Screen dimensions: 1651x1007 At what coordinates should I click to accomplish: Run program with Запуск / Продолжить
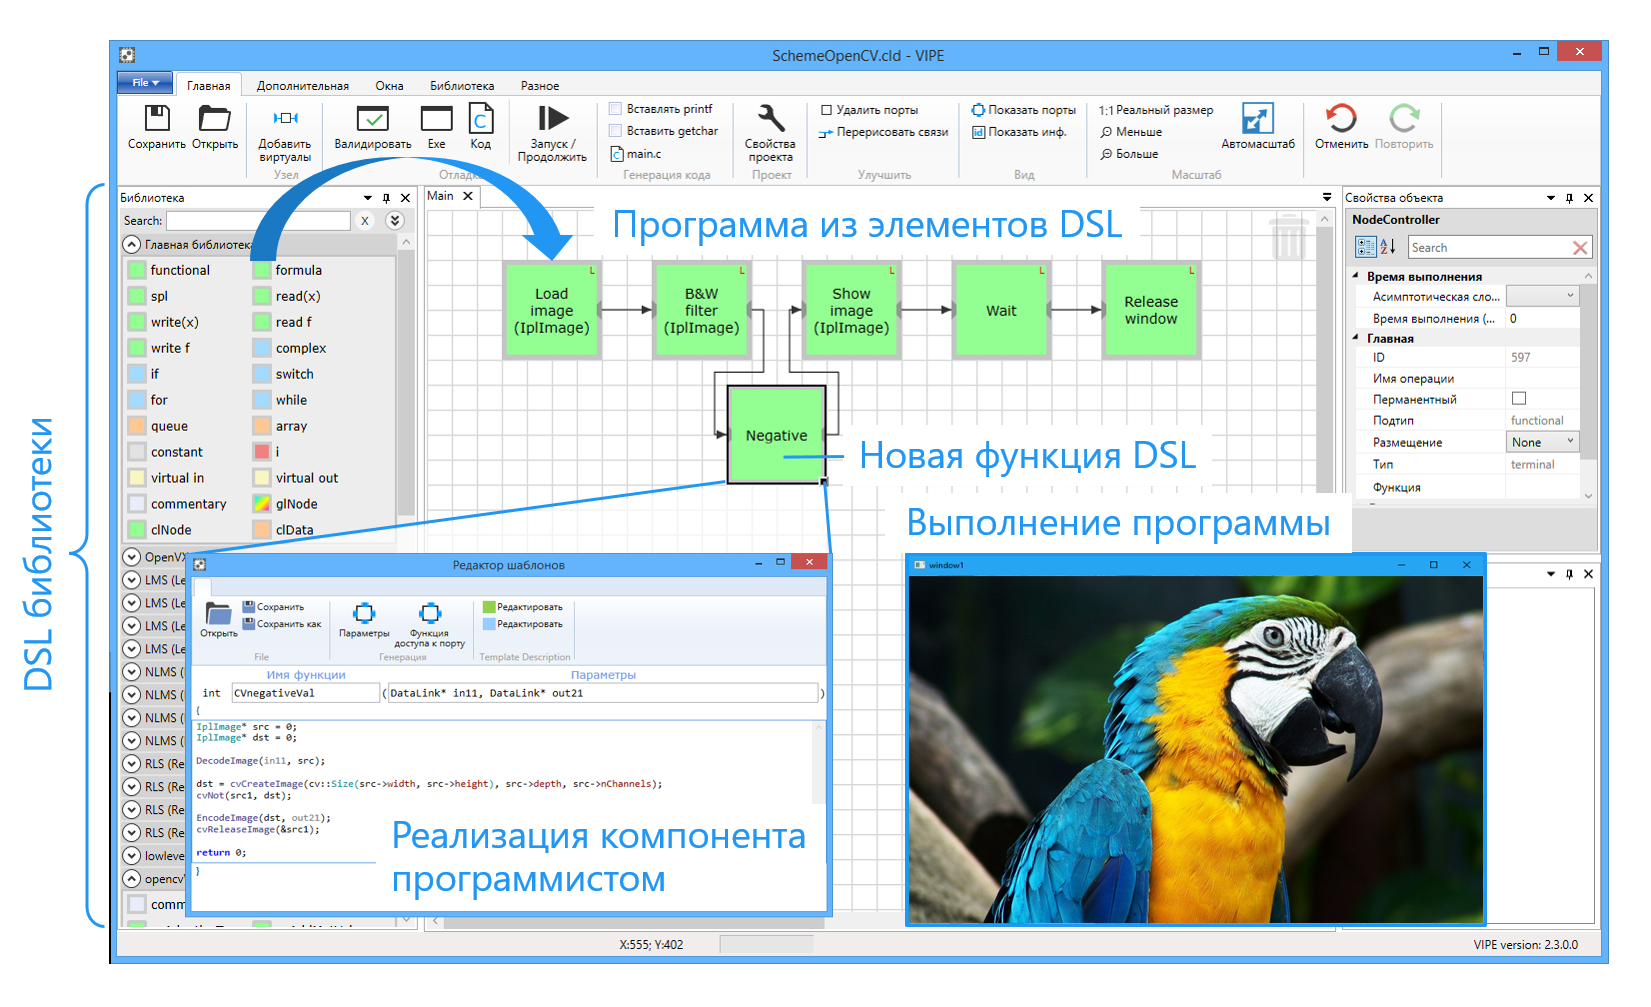[x=552, y=119]
